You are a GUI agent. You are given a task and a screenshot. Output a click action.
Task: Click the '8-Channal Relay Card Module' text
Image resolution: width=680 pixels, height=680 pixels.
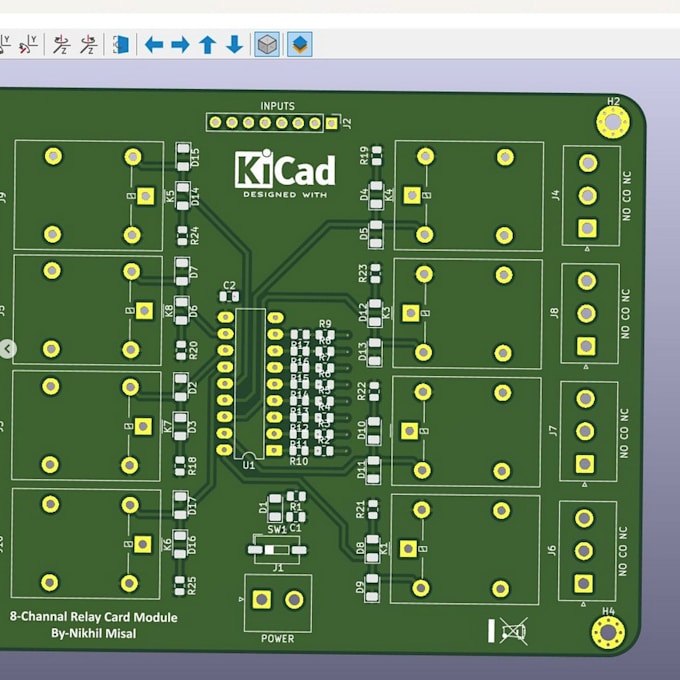[94, 617]
